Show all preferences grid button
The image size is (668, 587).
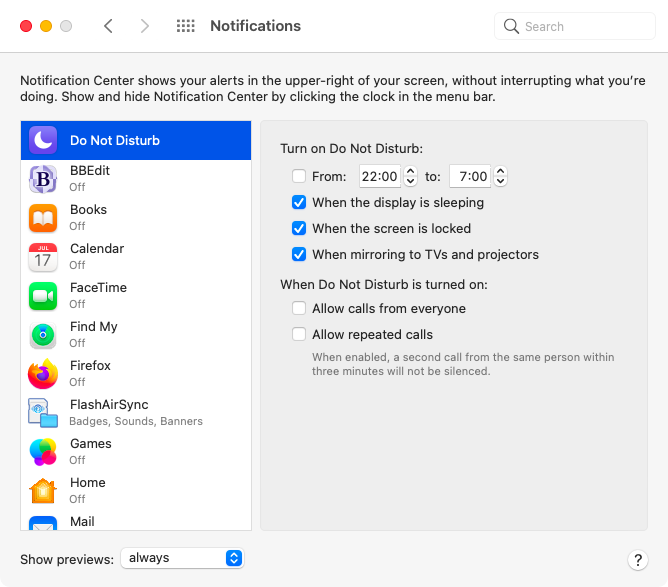(x=185, y=26)
